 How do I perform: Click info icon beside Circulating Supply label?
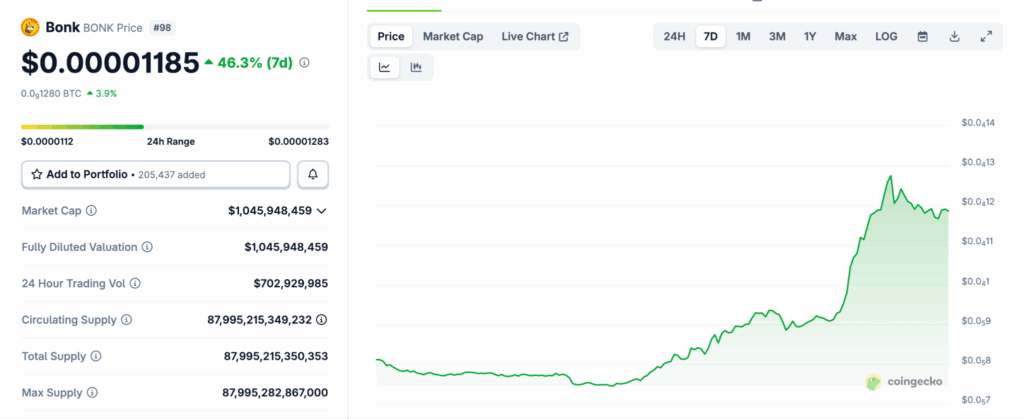coord(126,320)
